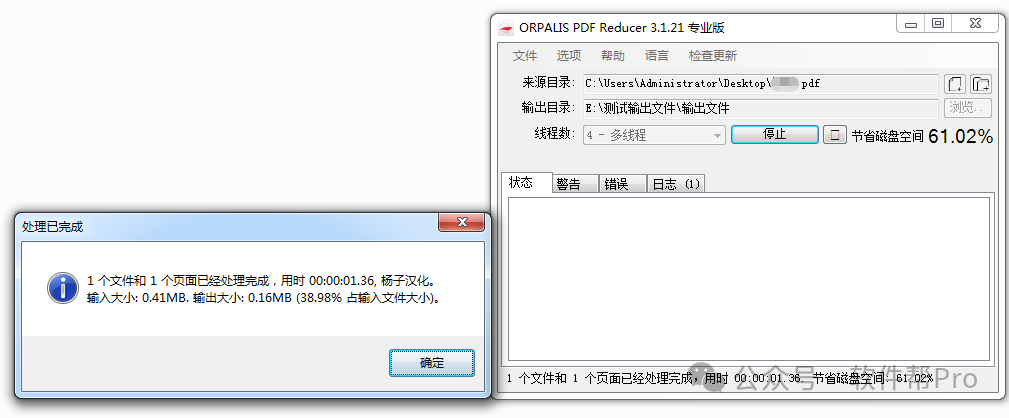Click the ORPALIS PDF Reducer title bar logo

point(507,28)
